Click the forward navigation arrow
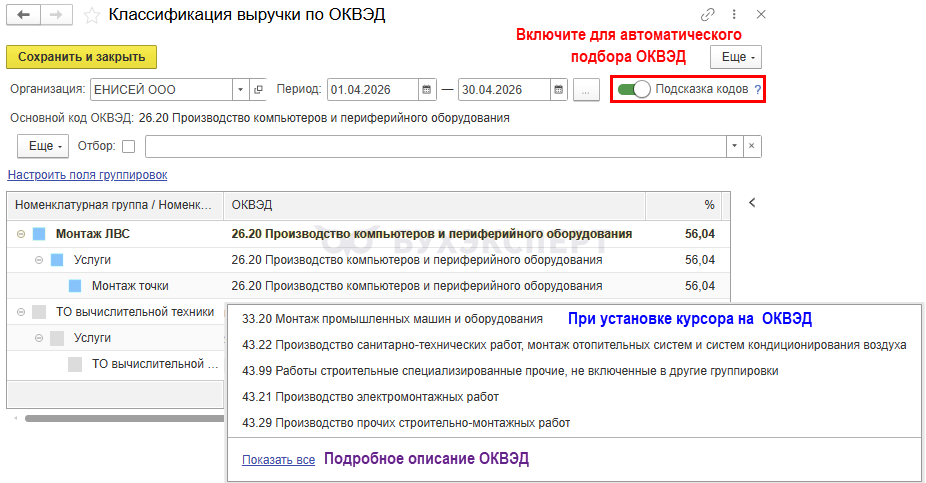This screenshot has width=926, height=483. (x=55, y=15)
